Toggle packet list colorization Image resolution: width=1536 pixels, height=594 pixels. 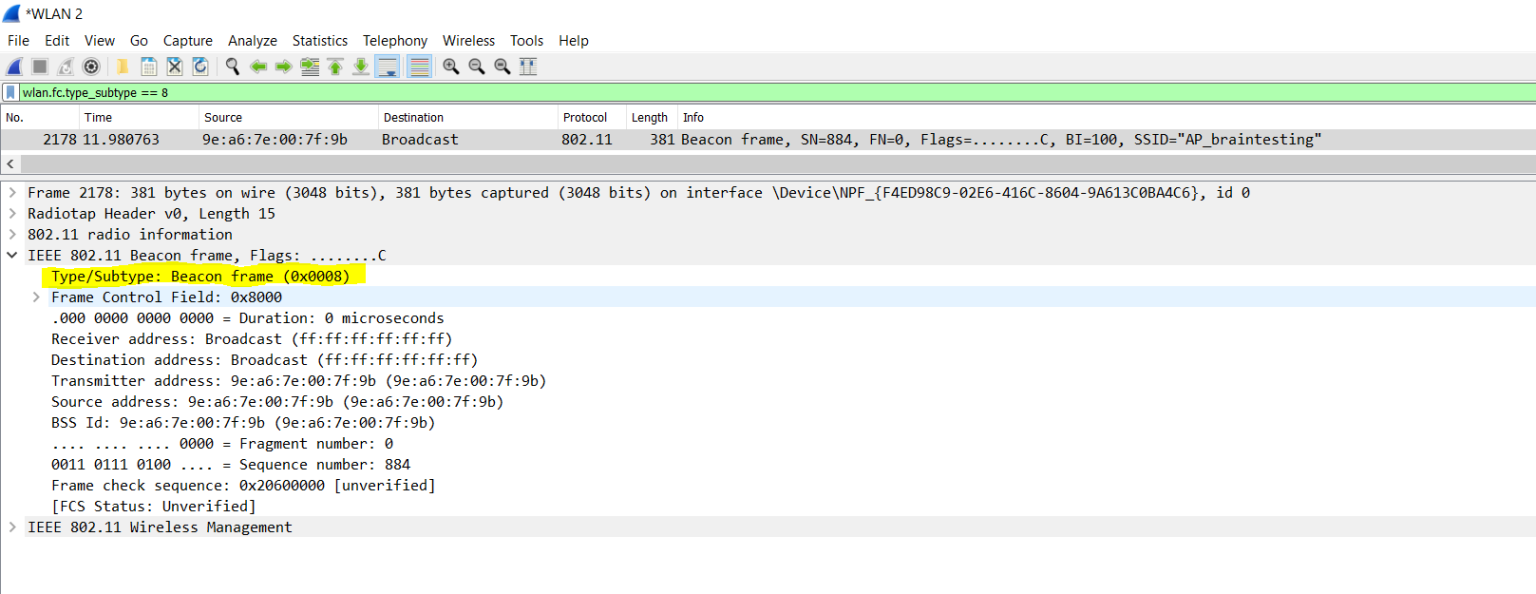pos(418,66)
